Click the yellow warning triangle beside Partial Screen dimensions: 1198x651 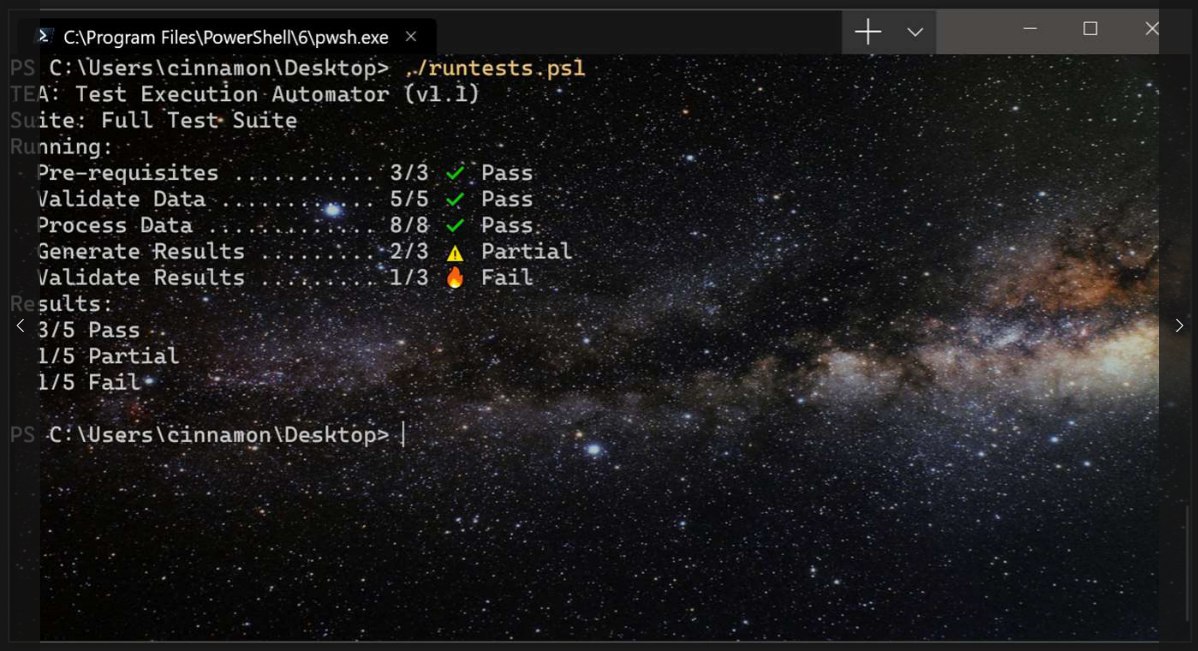point(455,252)
